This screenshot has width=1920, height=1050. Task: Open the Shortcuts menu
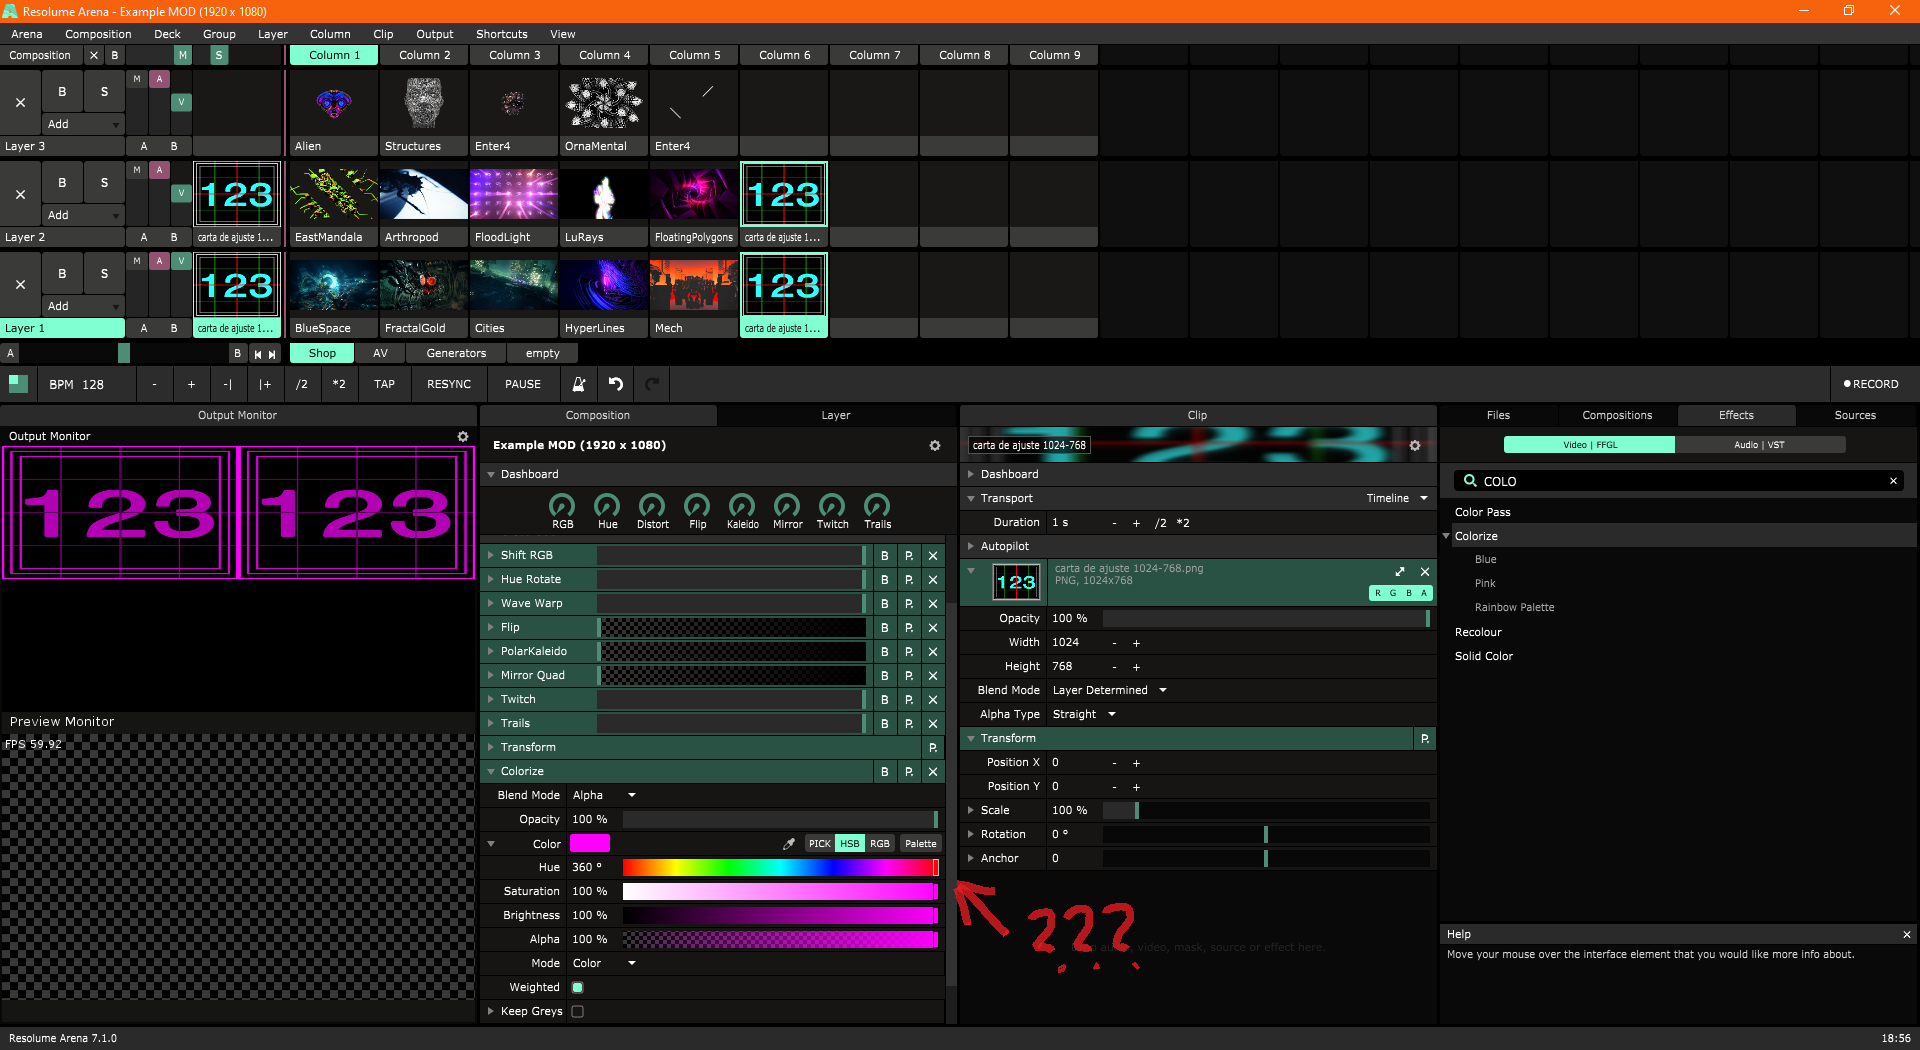501,34
